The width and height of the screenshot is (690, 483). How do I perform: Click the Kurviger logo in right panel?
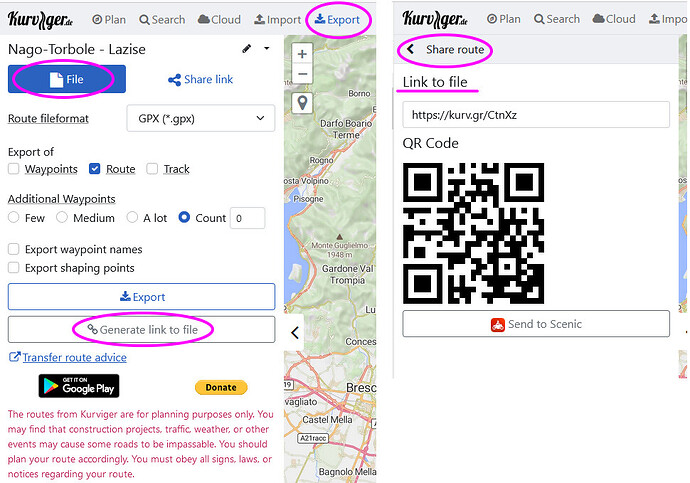[x=435, y=19]
